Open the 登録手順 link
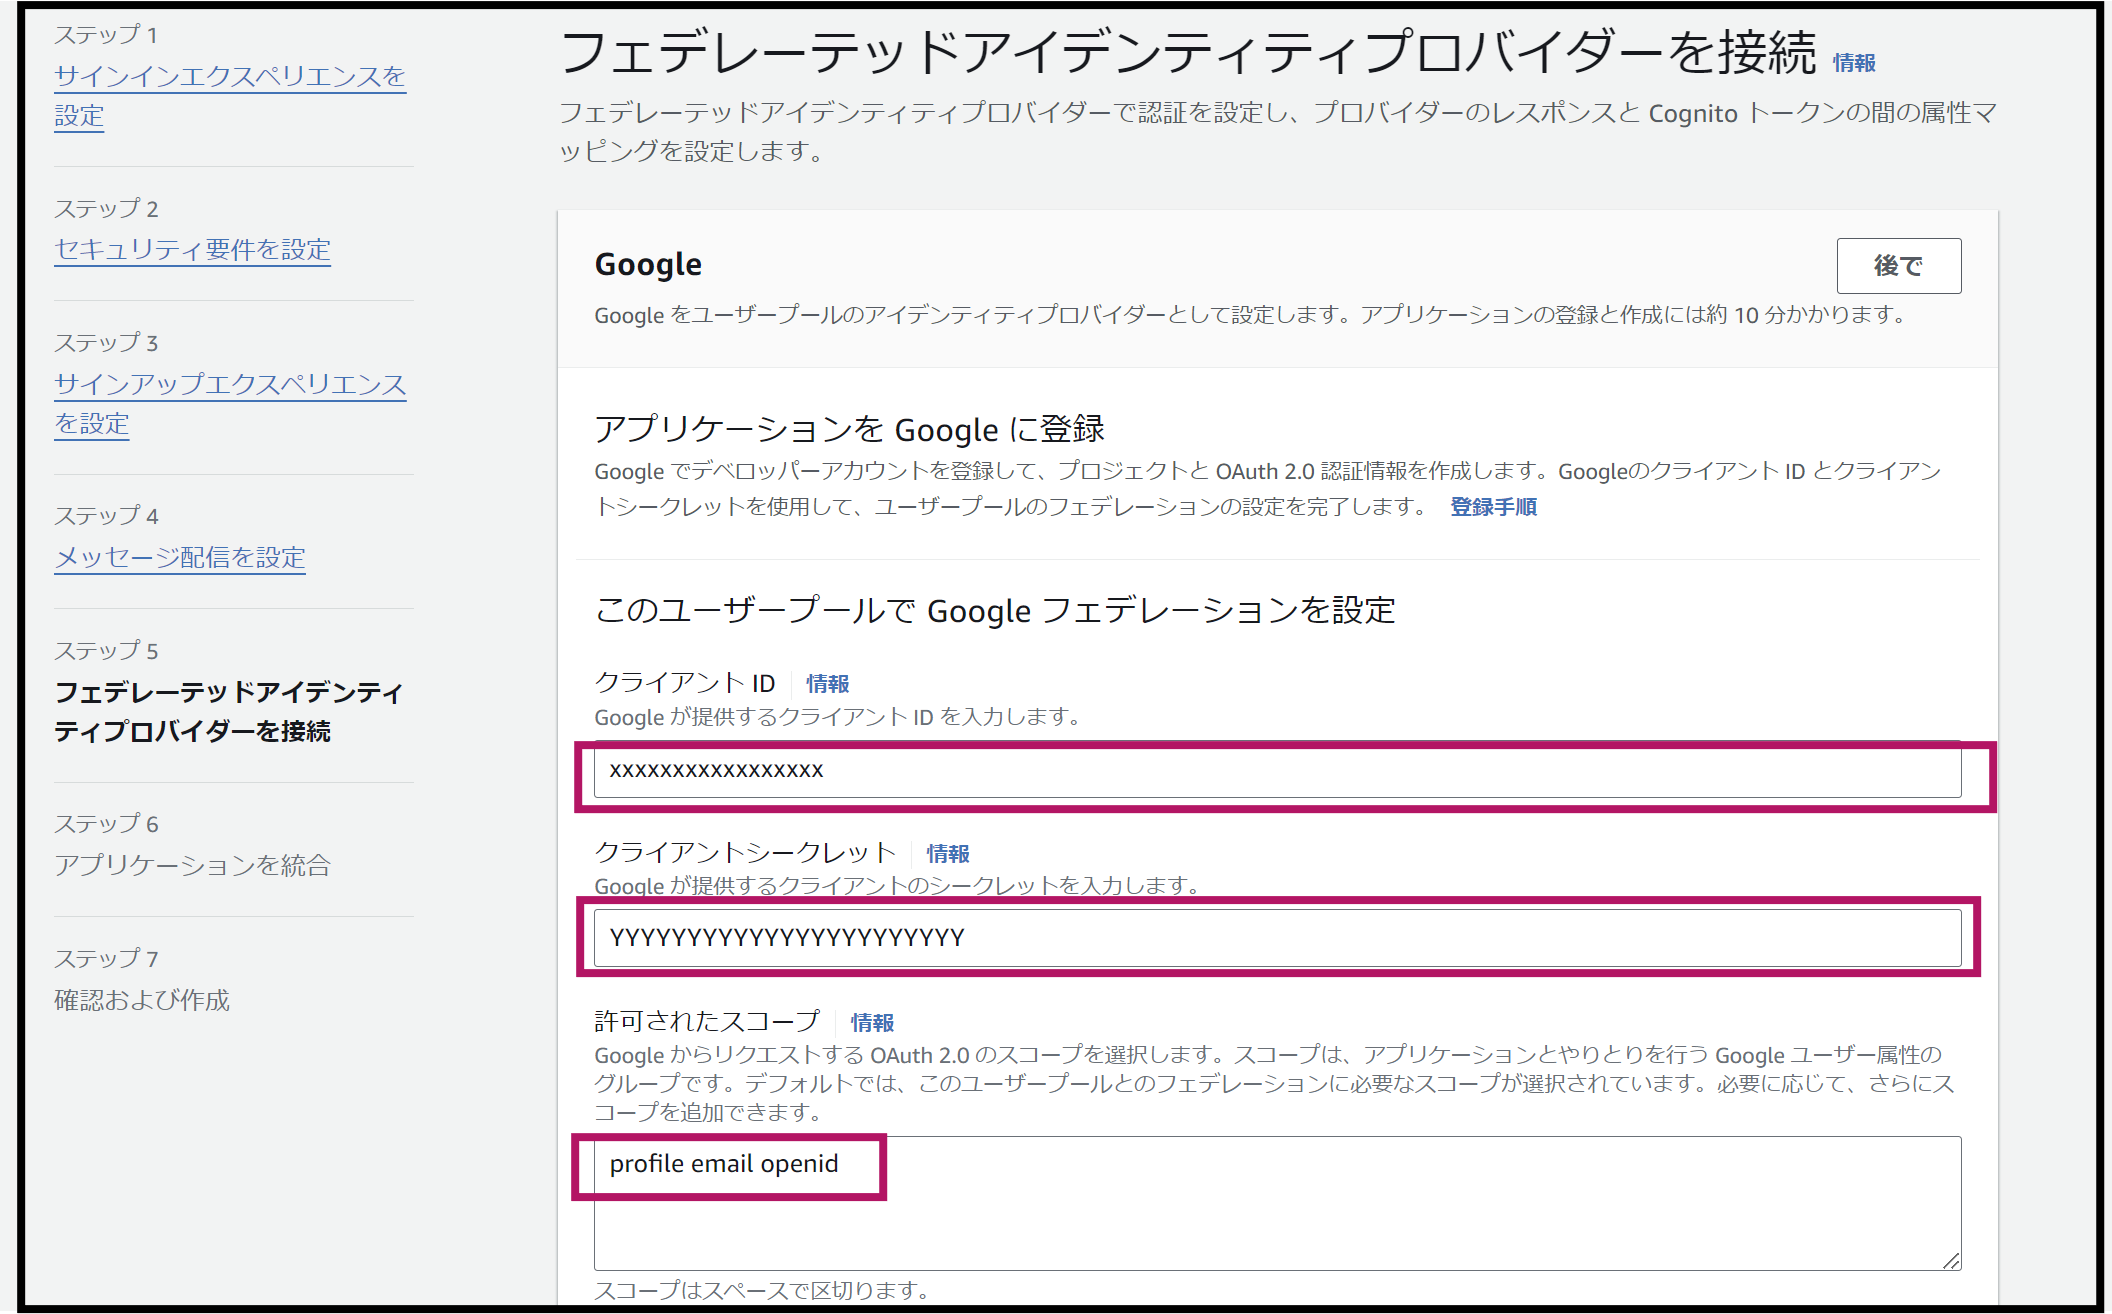Screen dimensions: 2112x1314 click(1494, 507)
